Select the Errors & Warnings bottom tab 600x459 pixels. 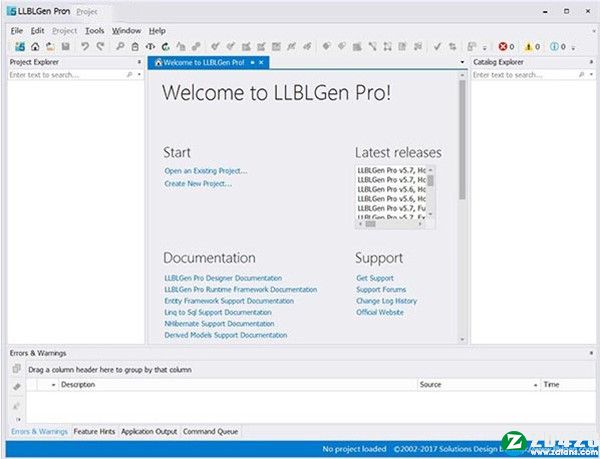click(39, 431)
